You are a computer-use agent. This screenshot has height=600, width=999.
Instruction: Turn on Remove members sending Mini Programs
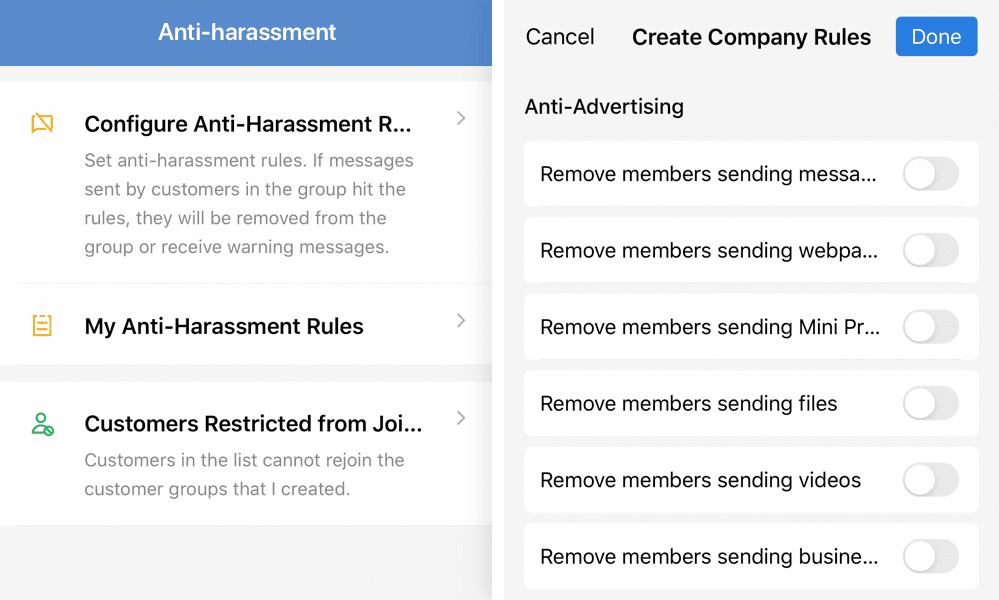(931, 327)
